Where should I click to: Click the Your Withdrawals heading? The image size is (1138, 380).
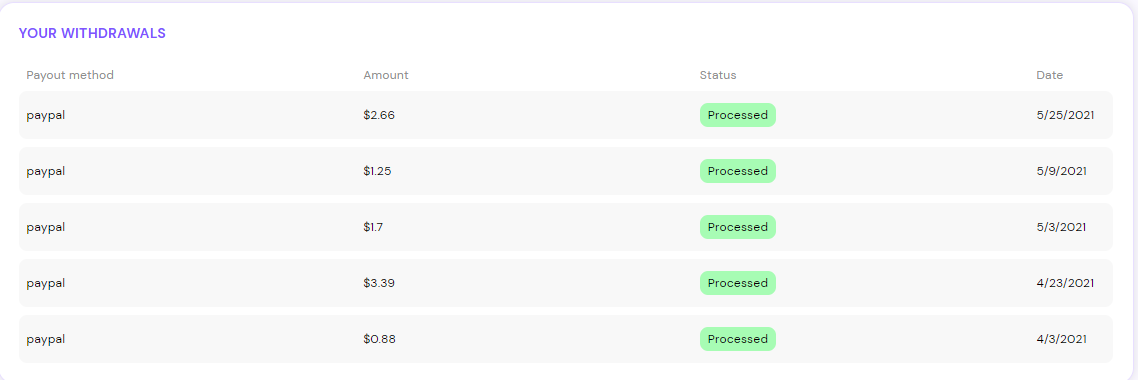(92, 33)
